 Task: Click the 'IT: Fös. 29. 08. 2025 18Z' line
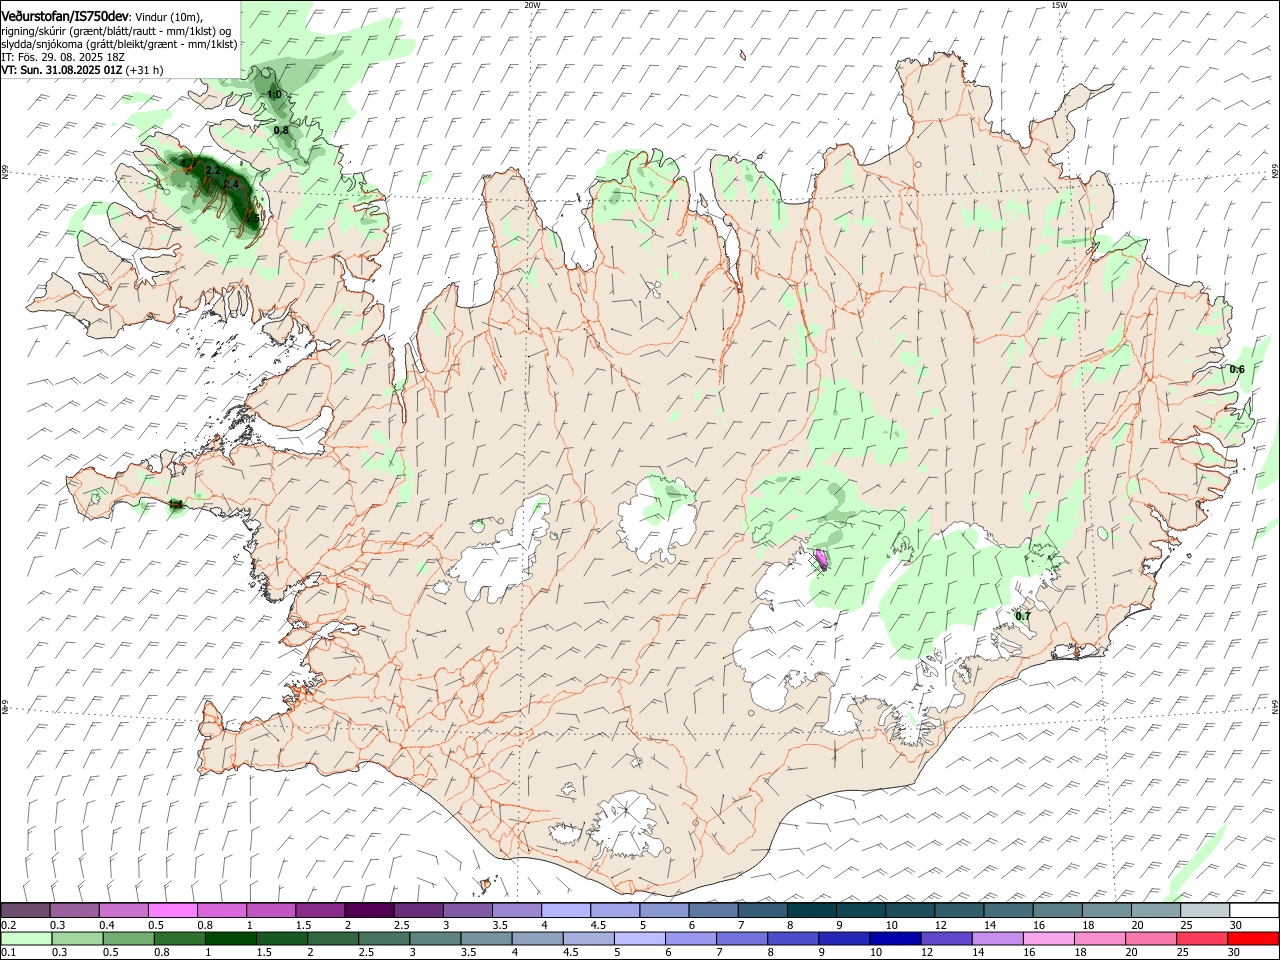pyautogui.click(x=63, y=57)
